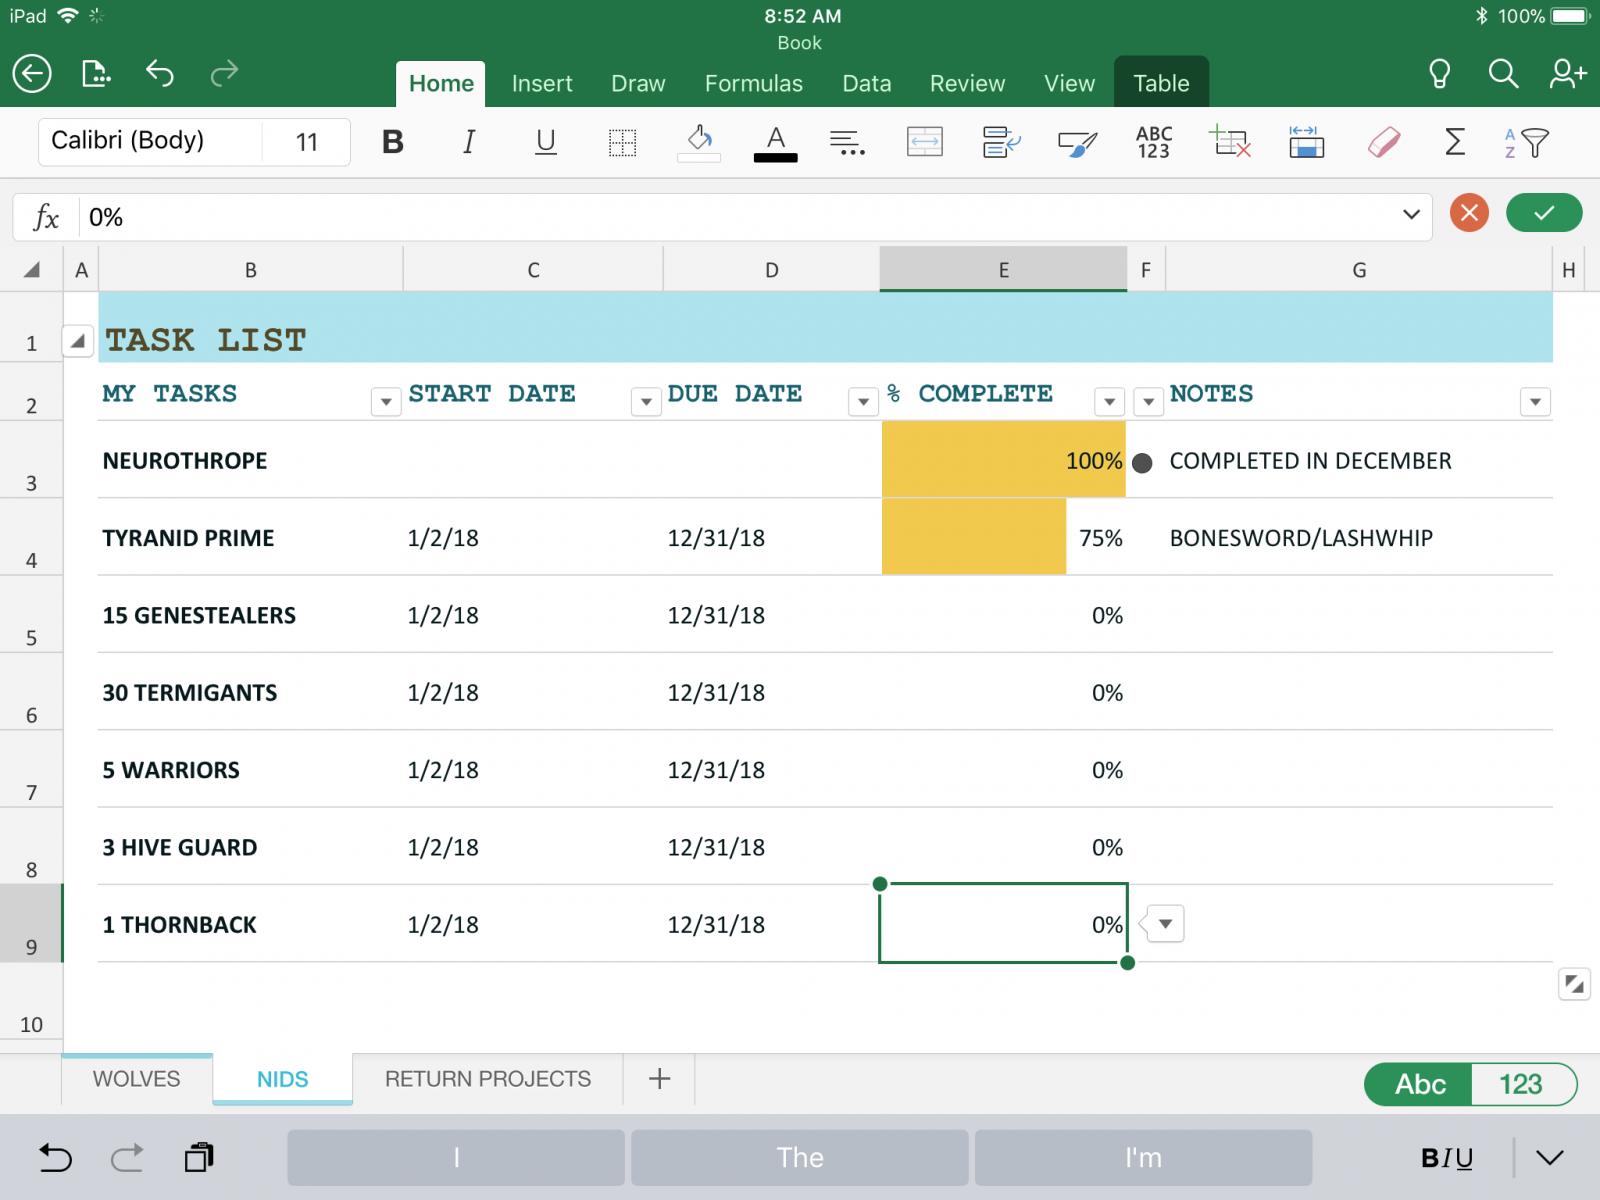1600x1200 pixels.
Task: Click the Merge cells icon
Action: [924, 142]
